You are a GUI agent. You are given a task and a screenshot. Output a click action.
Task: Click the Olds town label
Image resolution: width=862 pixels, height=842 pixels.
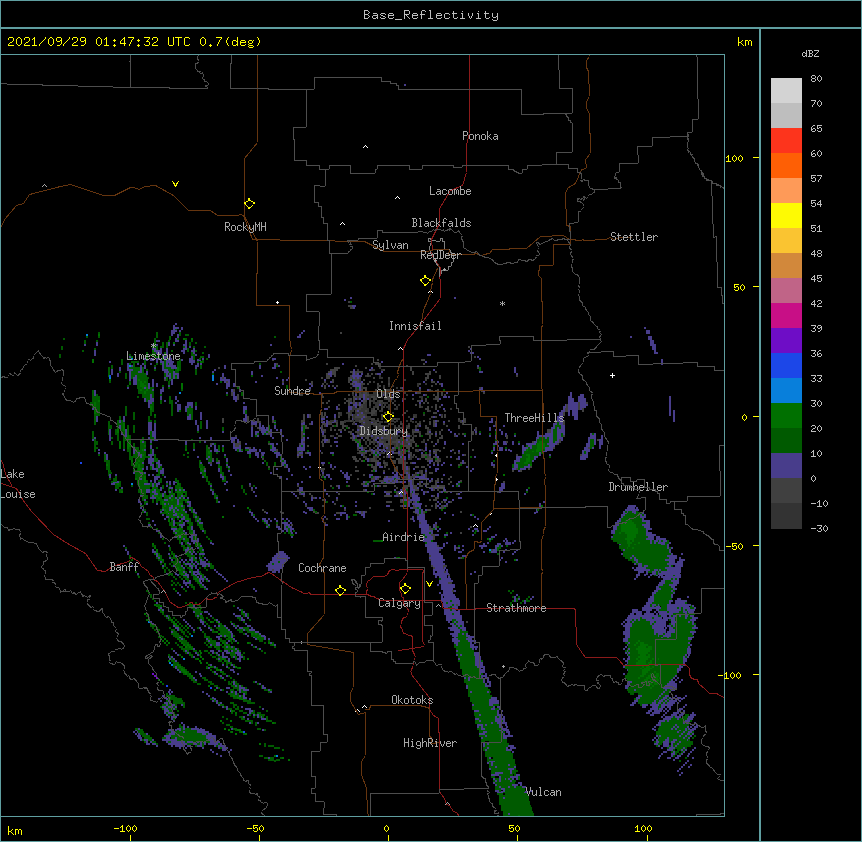[x=388, y=394]
